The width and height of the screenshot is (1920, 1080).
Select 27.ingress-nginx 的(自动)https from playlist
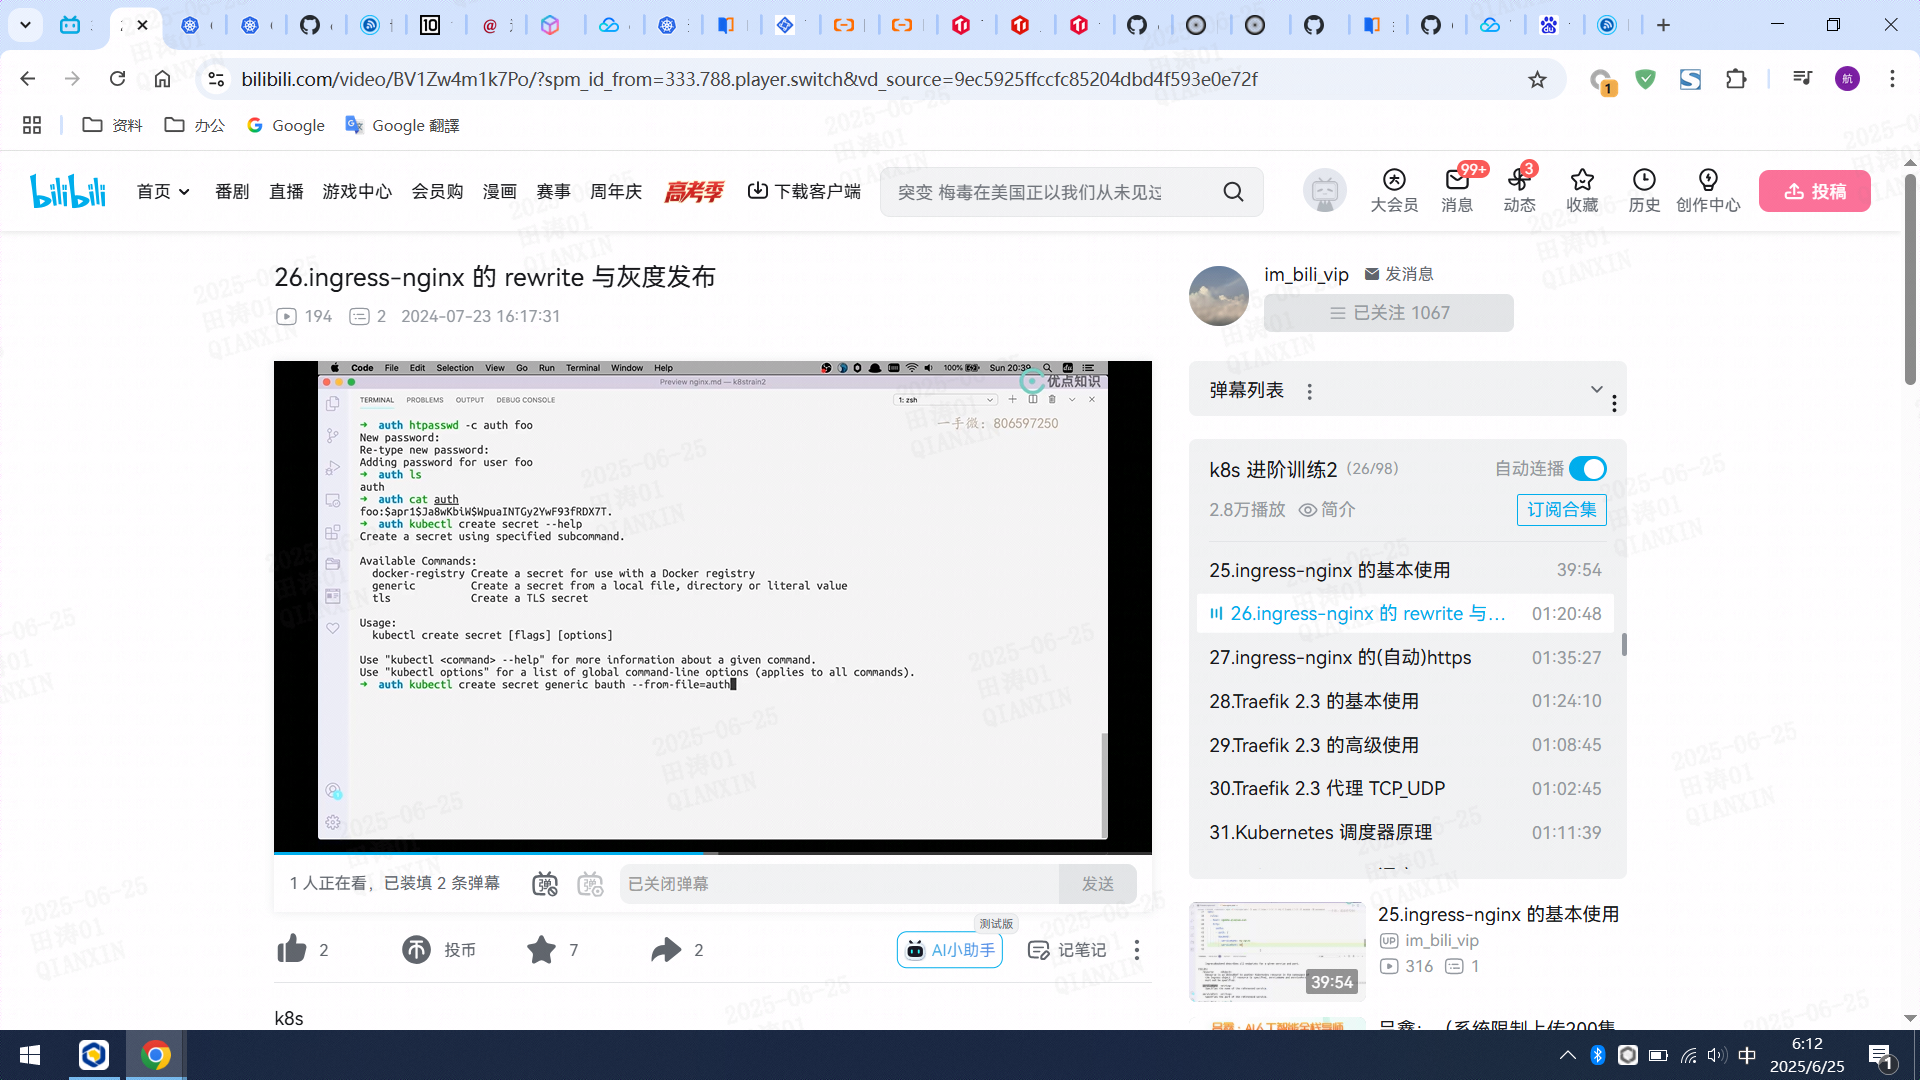[1340, 657]
